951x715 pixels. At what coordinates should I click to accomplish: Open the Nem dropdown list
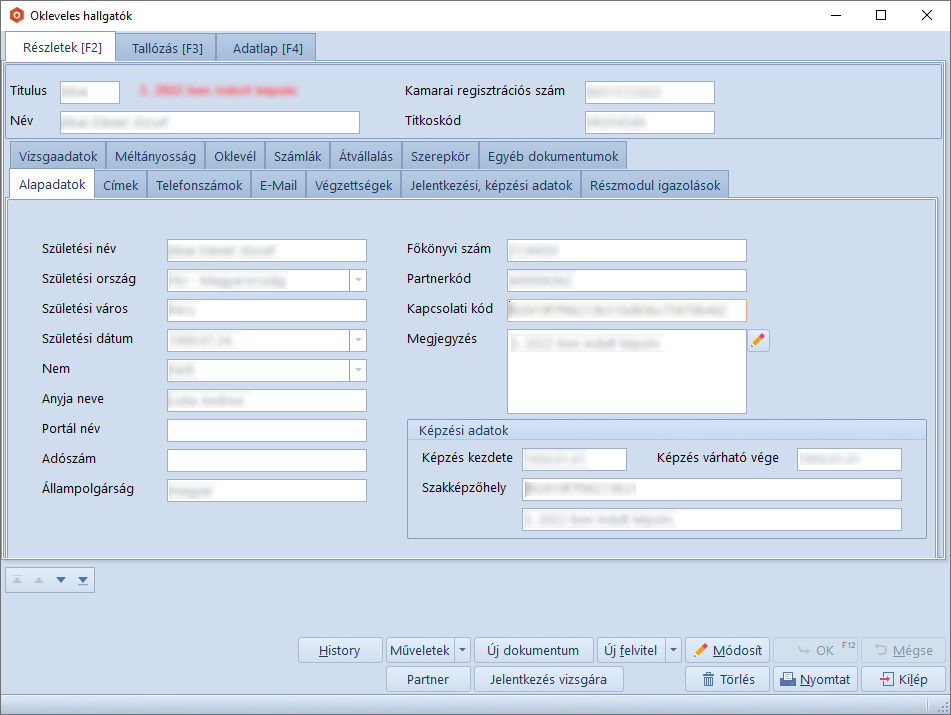click(x=358, y=371)
